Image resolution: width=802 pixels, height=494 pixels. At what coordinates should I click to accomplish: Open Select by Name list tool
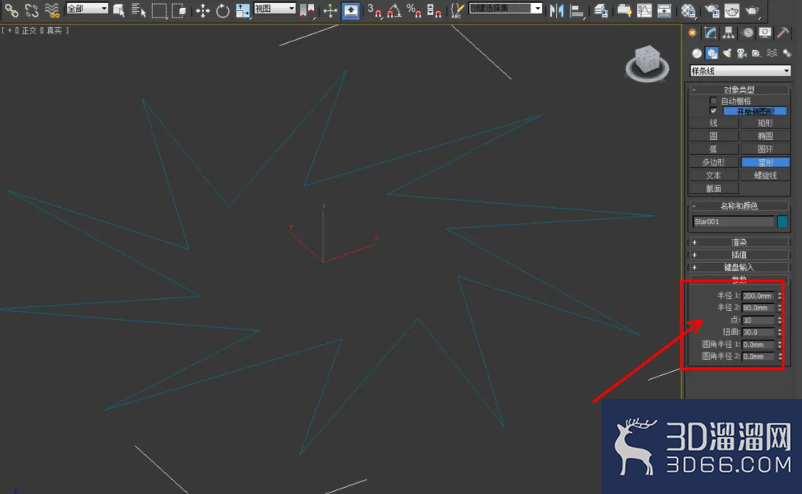(x=139, y=10)
